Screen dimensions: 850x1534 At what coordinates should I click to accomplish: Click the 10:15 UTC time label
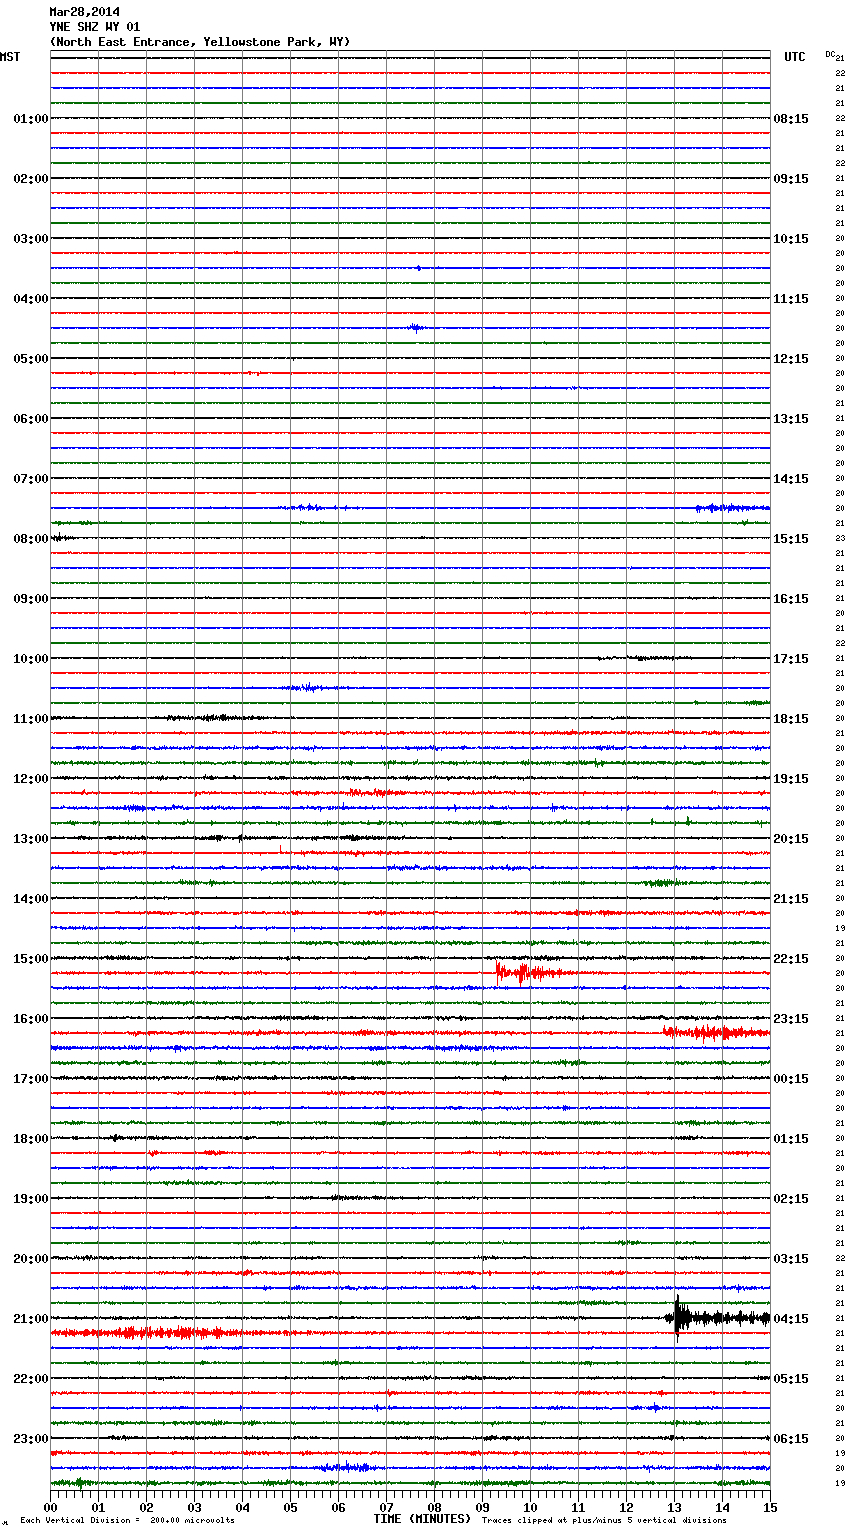(x=791, y=239)
